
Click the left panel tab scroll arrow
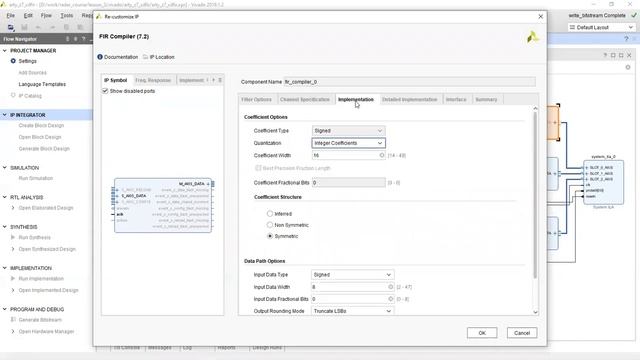[213, 80]
